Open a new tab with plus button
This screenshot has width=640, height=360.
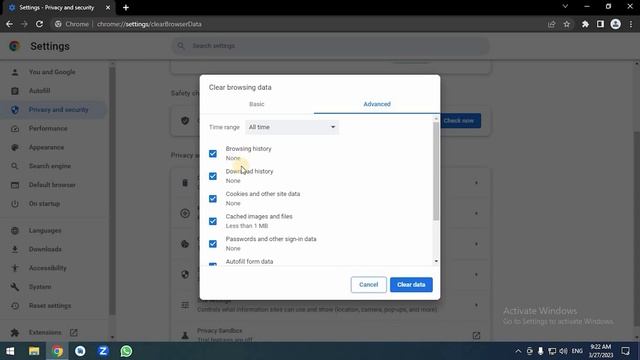(x=126, y=7)
